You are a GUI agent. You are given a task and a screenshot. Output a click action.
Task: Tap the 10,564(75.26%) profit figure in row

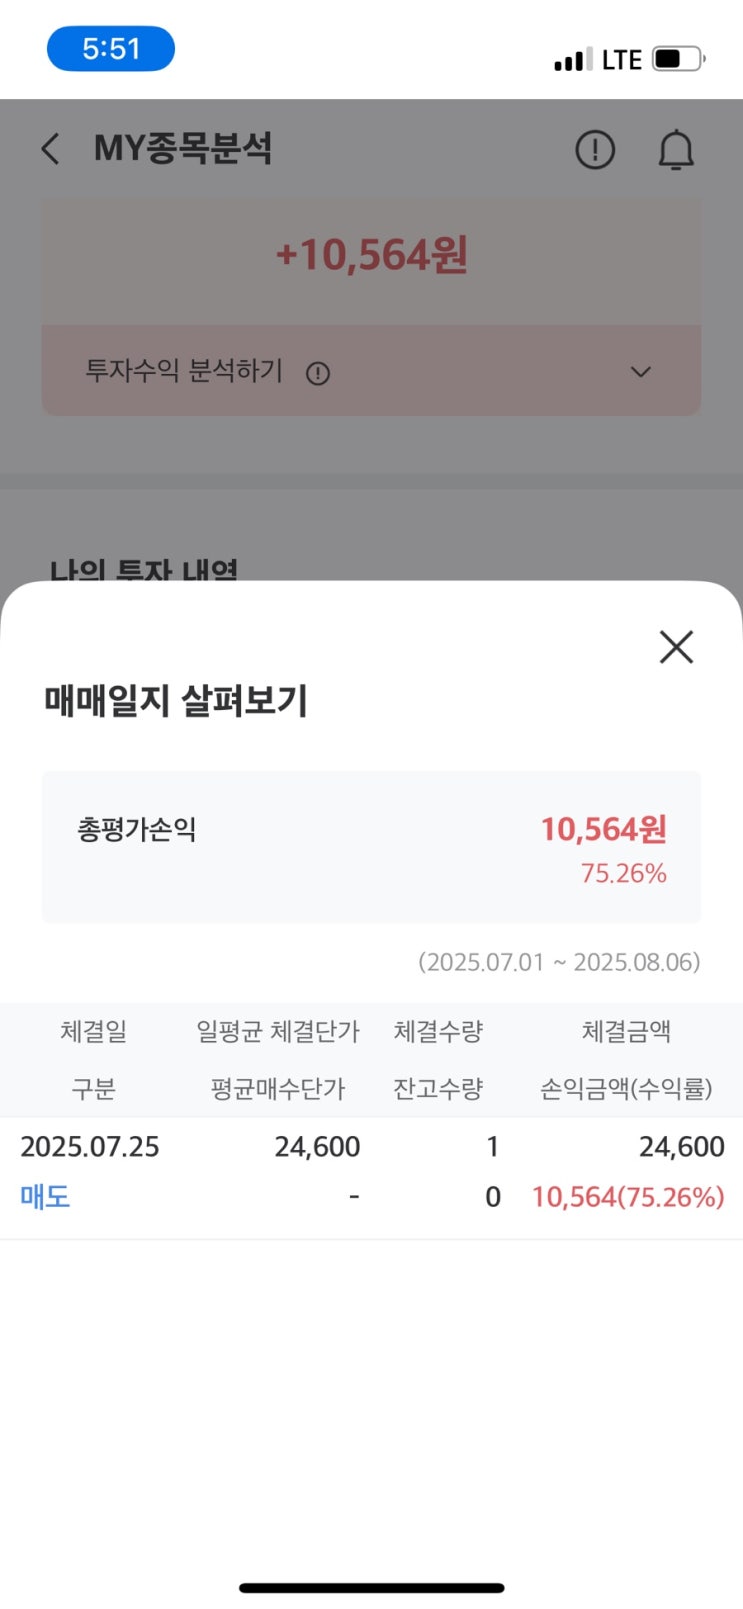click(627, 1196)
